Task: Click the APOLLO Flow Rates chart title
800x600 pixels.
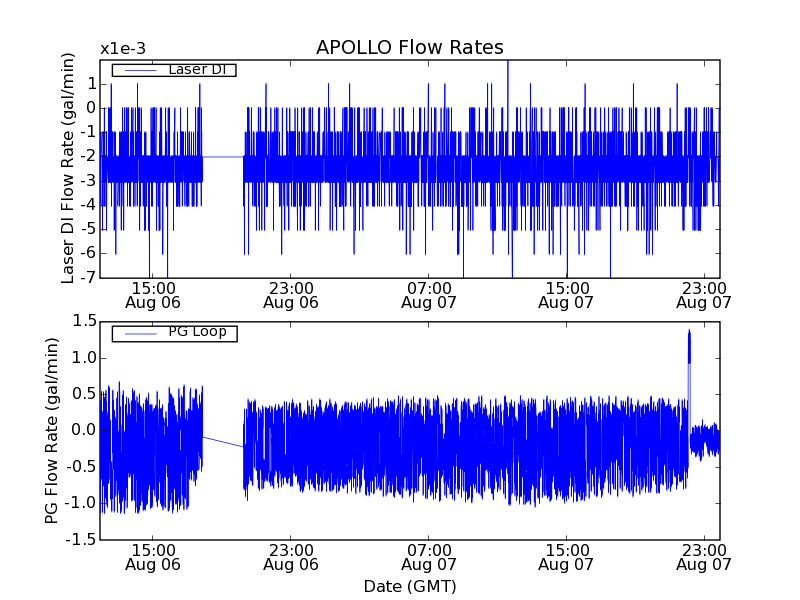Action: coord(409,48)
